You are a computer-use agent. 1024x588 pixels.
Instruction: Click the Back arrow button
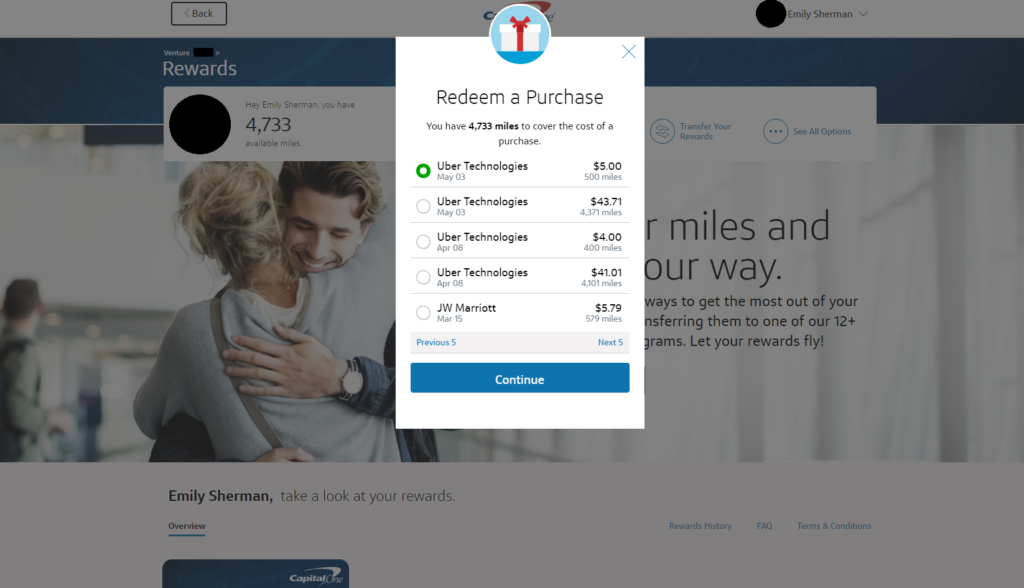199,14
